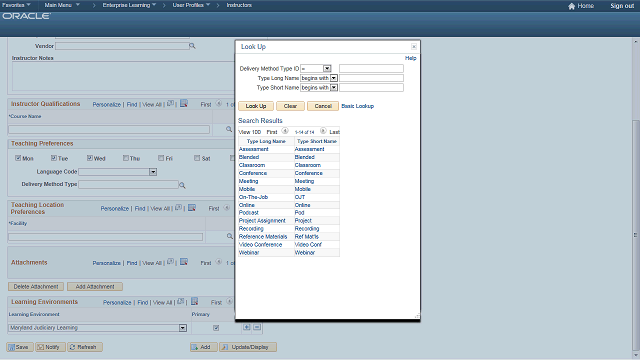Screen dimensions: 640x360
Task: Enable the Thu teaching preference checkbox
Action: click(126, 158)
